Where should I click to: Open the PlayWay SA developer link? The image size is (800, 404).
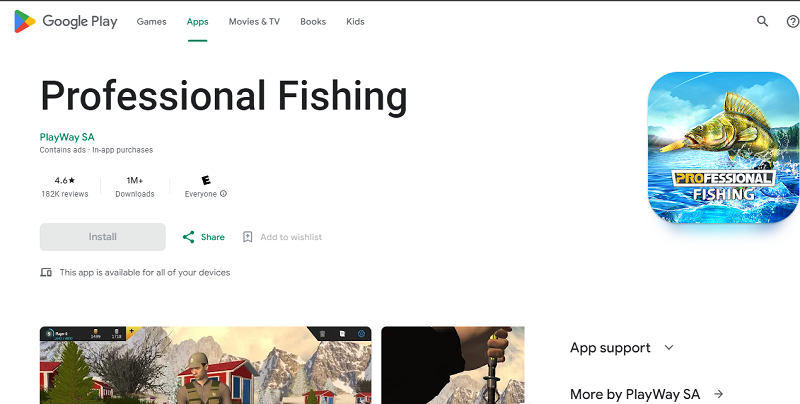pos(67,137)
